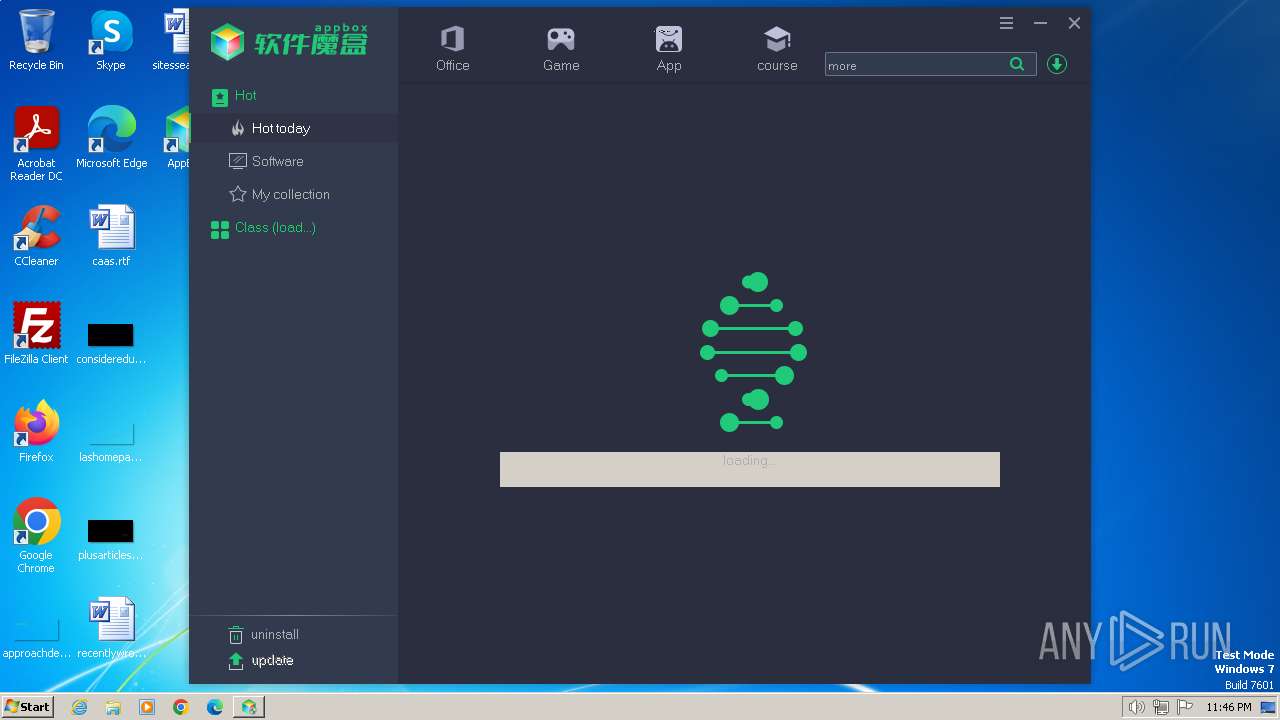Image resolution: width=1280 pixels, height=720 pixels.
Task: Open Microsoft Edge desktop shortcut
Action: pos(111,138)
